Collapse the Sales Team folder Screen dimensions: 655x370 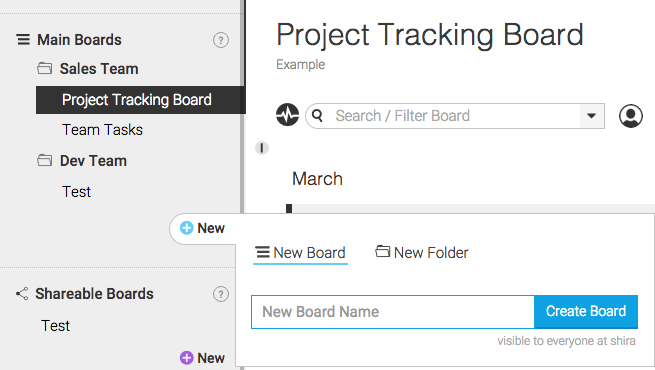coord(45,68)
